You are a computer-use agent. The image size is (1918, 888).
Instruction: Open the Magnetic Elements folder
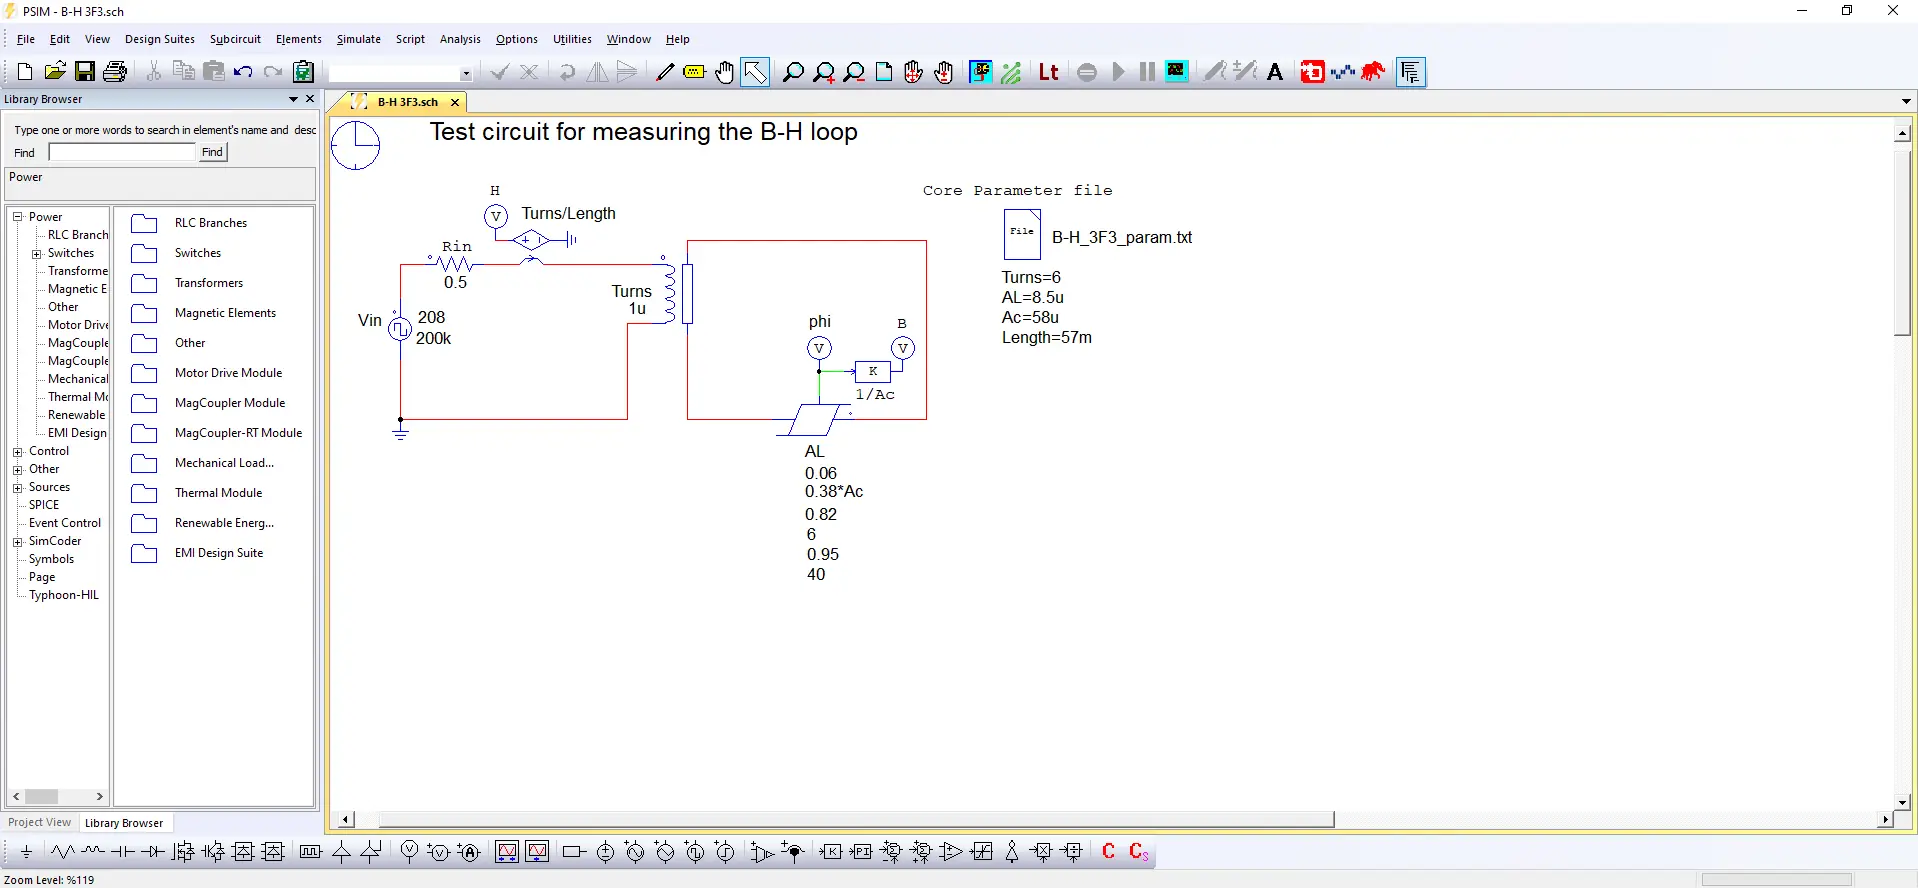point(225,313)
